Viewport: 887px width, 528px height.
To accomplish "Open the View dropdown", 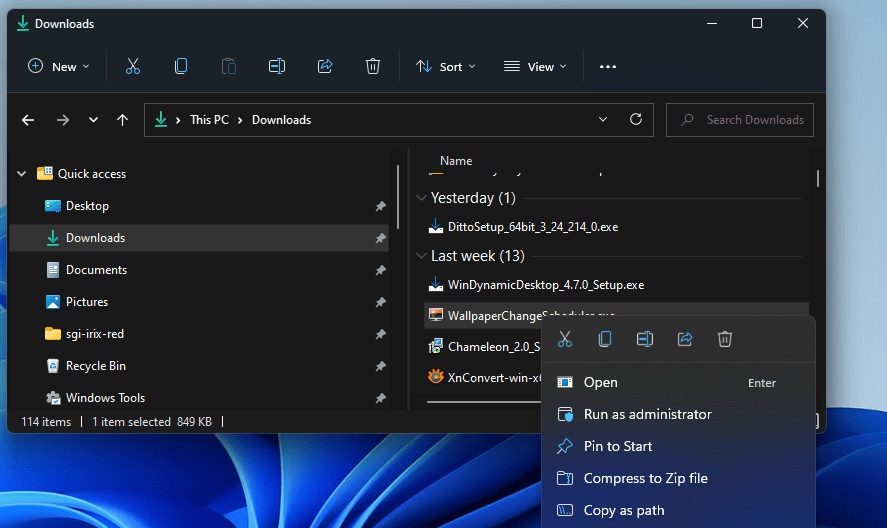I will coord(535,67).
